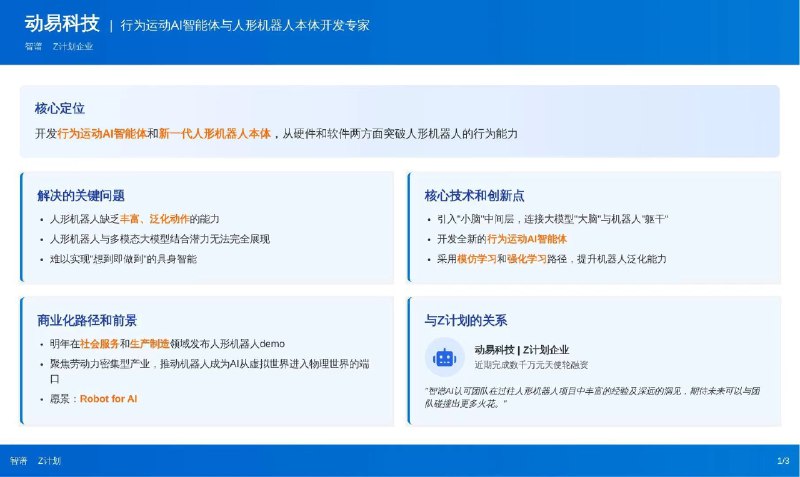Click the italic 智谱AI quote paragraph
The width and height of the screenshot is (800, 477).
pyautogui.click(x=592, y=397)
